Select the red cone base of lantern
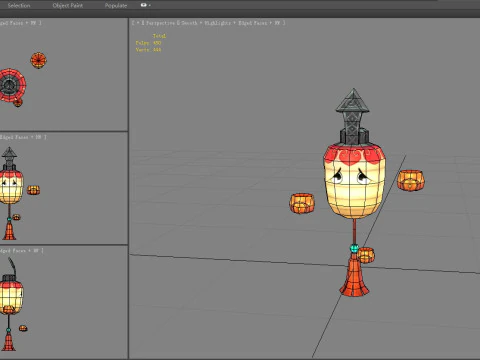 tap(354, 275)
